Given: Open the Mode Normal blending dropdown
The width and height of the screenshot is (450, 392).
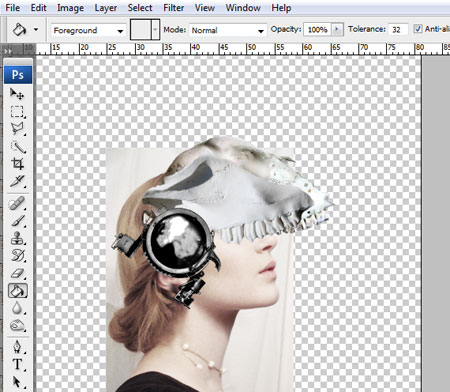Looking at the screenshot, I should pyautogui.click(x=228, y=30).
